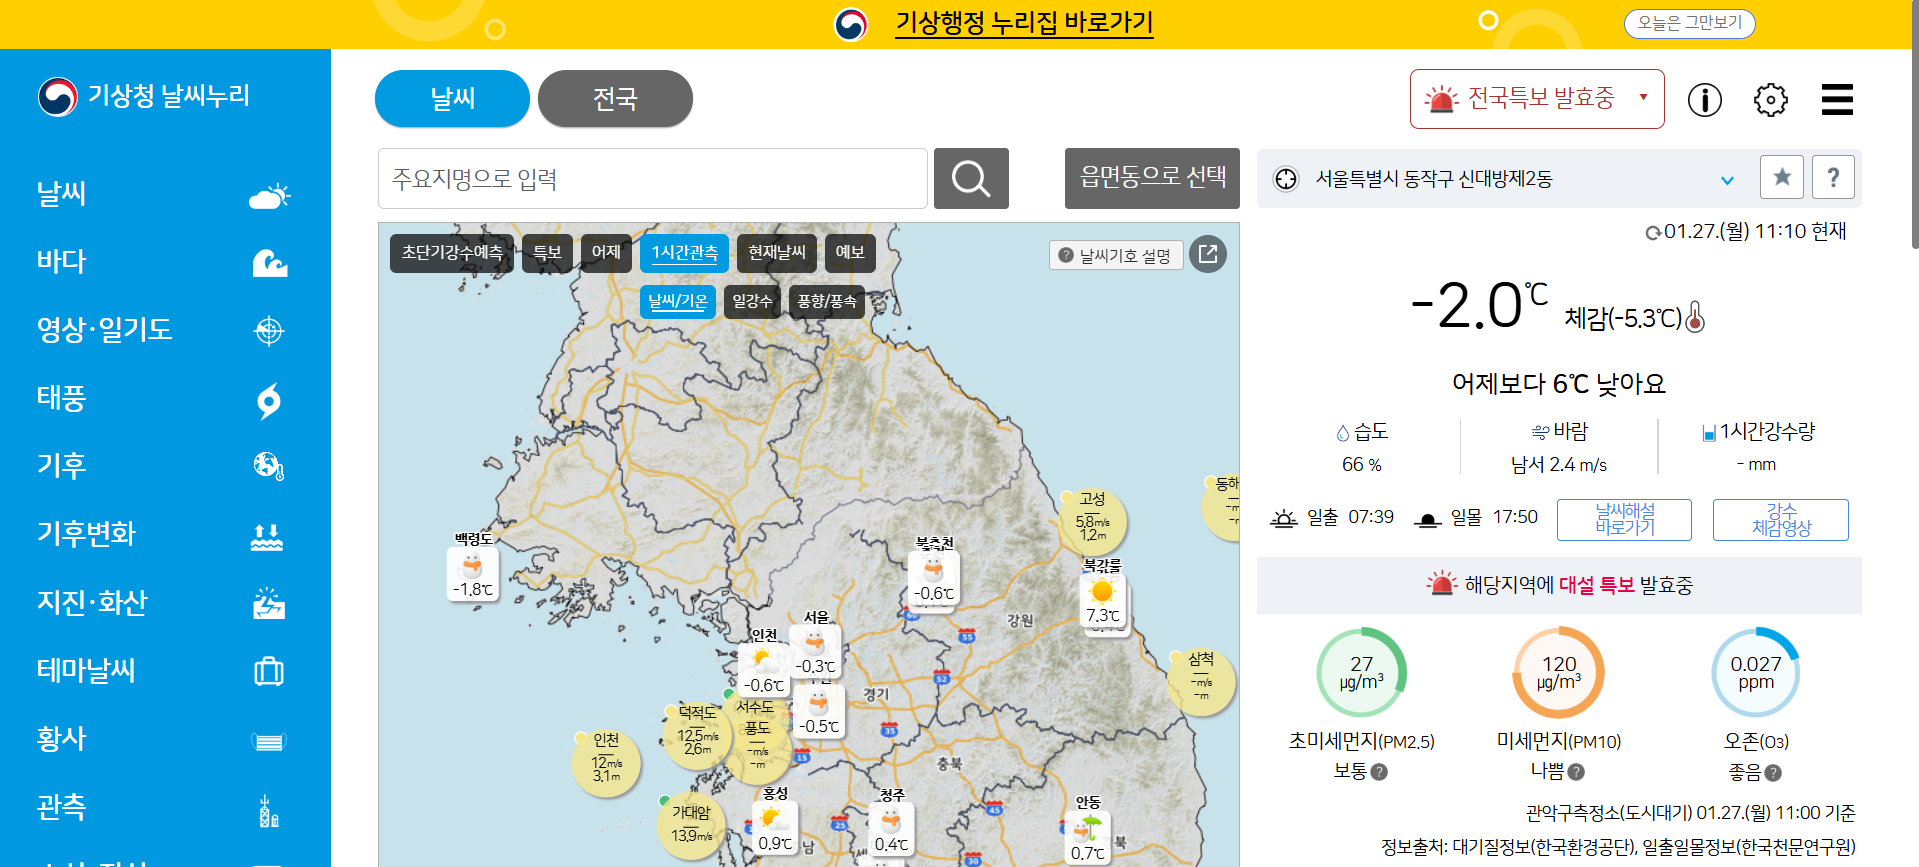
Task: Click the cloud-sun icon beside 날씨
Action: pos(269,195)
